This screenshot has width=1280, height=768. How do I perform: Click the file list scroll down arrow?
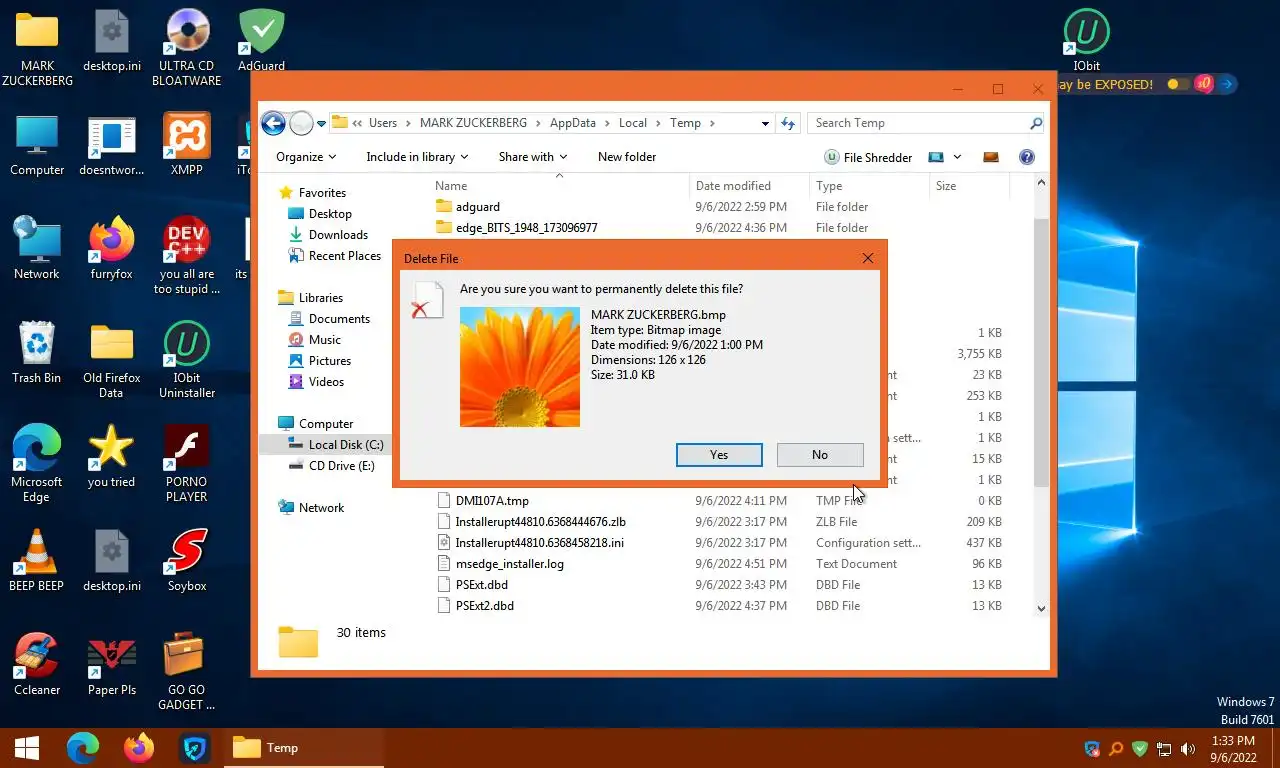point(1041,607)
